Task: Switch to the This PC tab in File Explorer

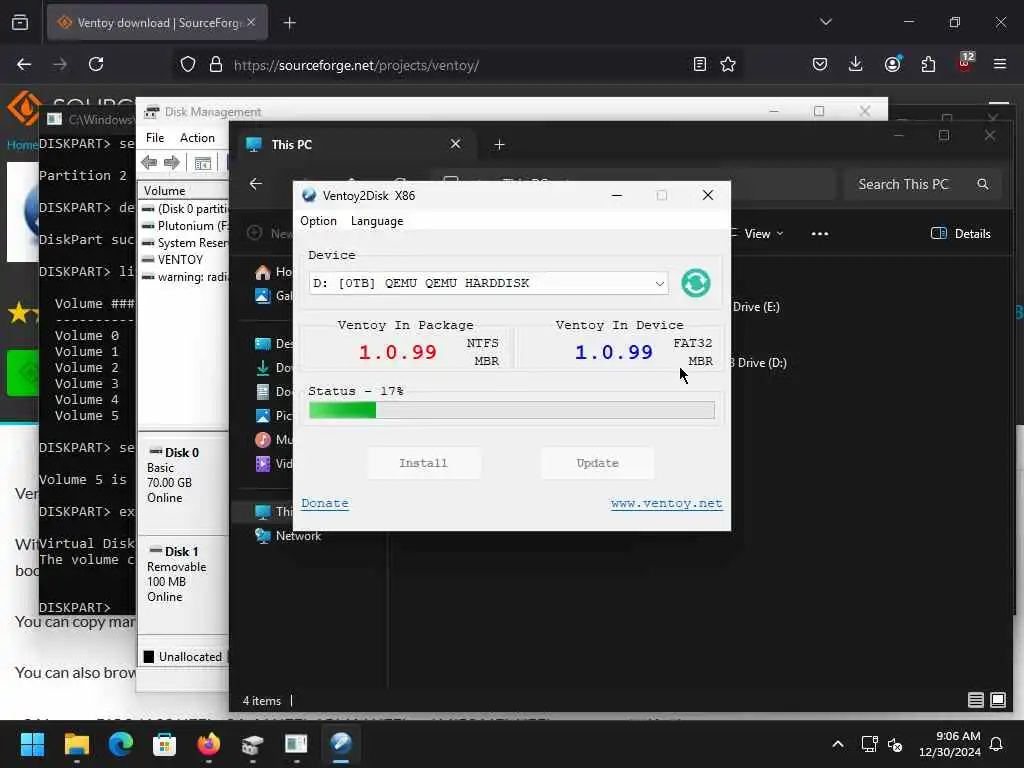Action: (x=346, y=144)
